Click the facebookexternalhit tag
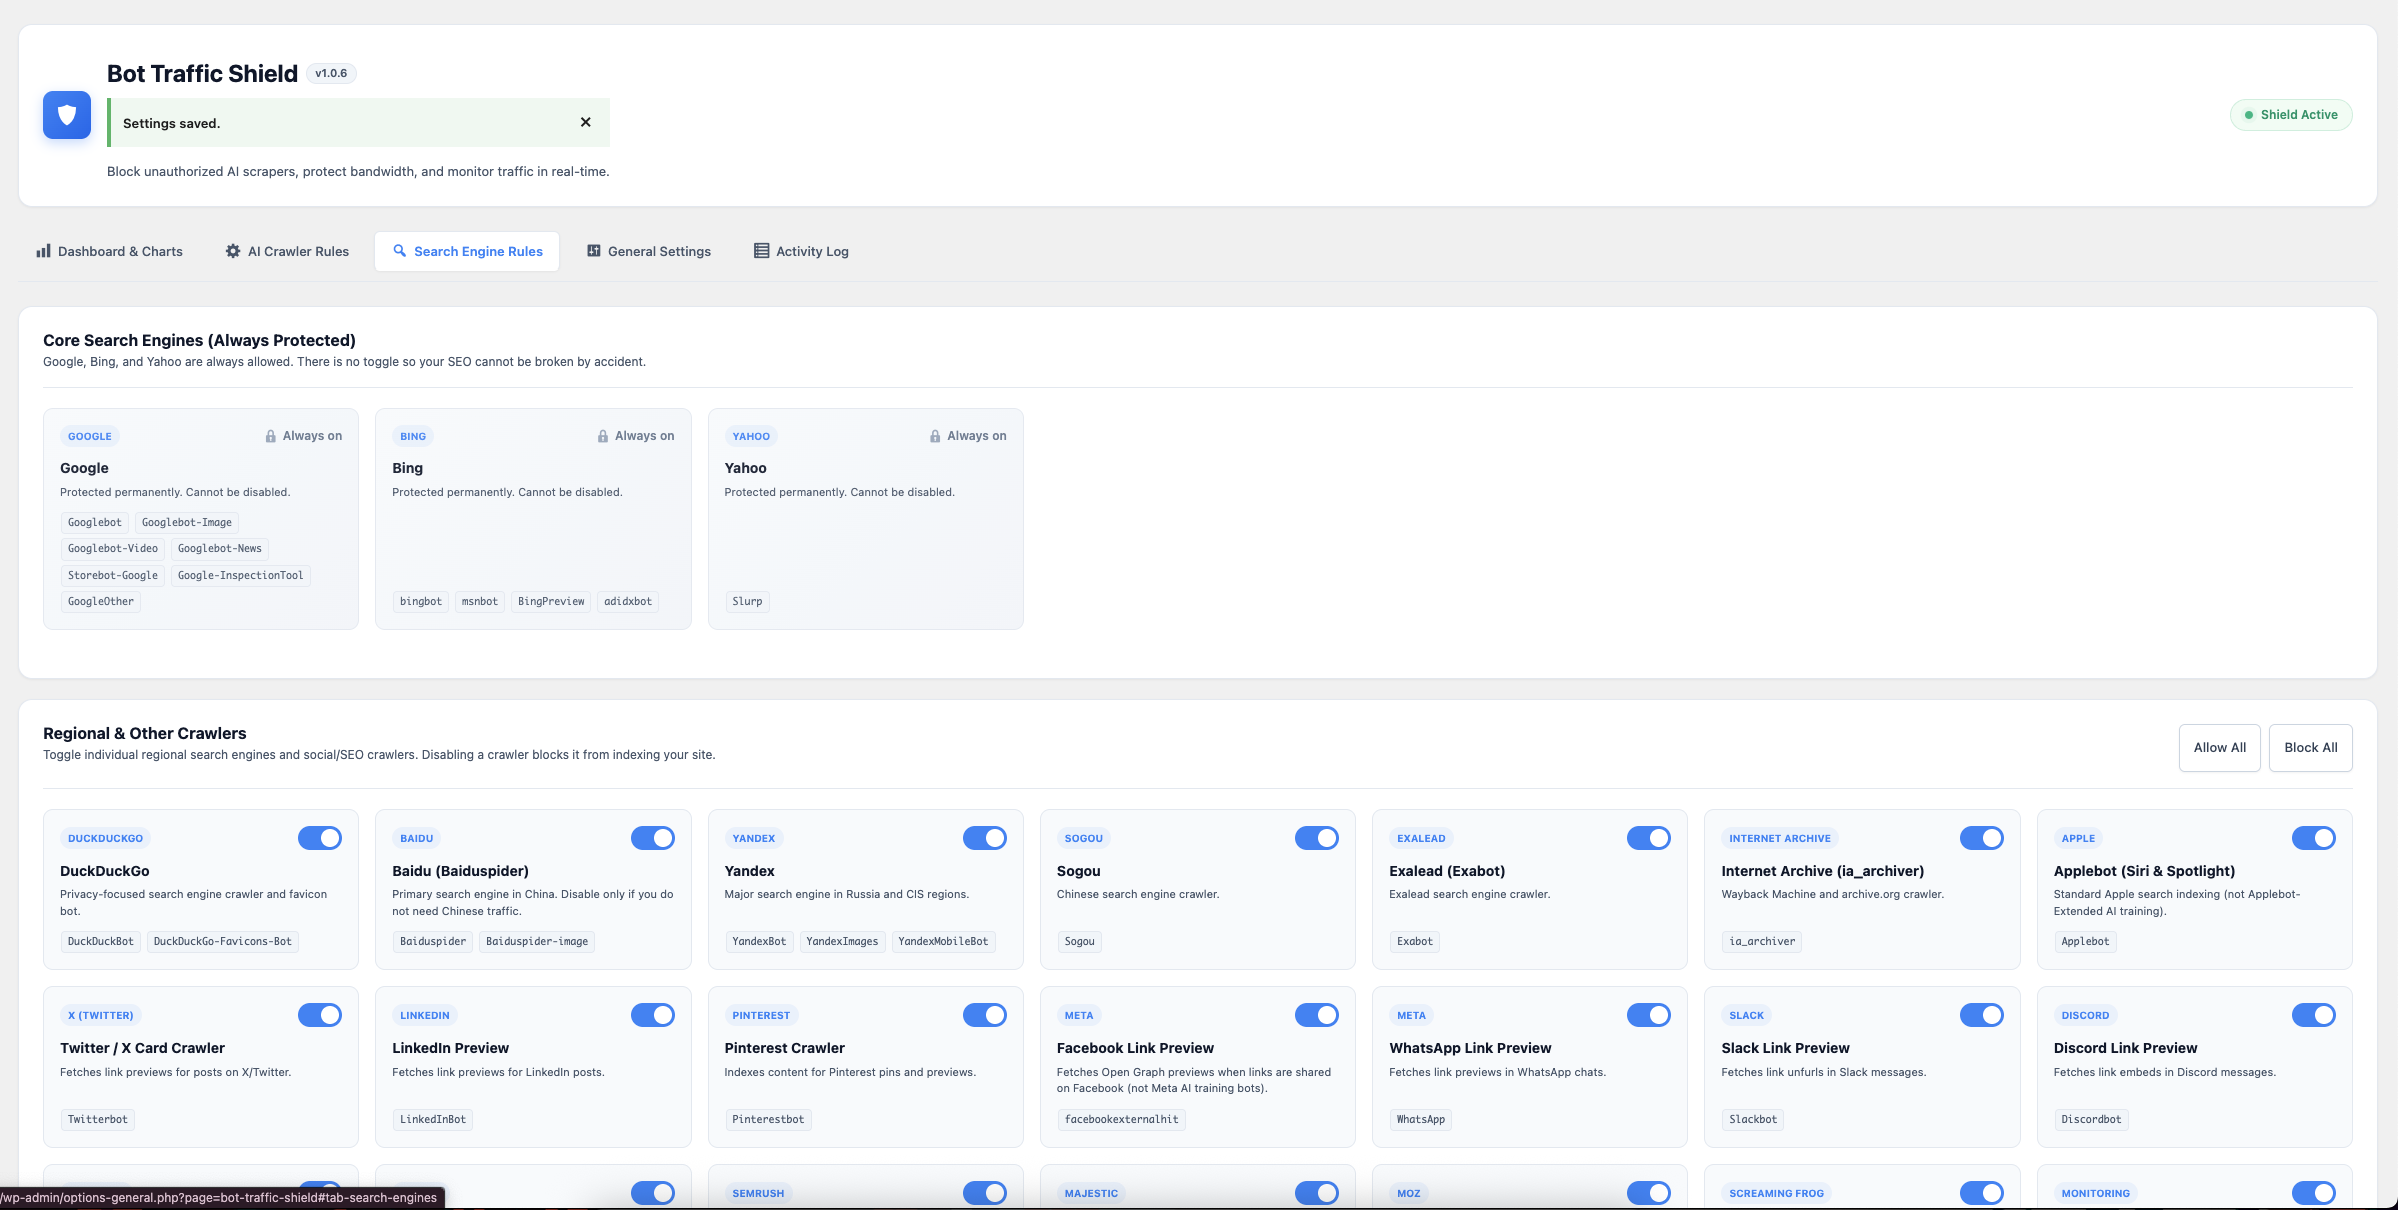2398x1210 pixels. tap(1121, 1119)
